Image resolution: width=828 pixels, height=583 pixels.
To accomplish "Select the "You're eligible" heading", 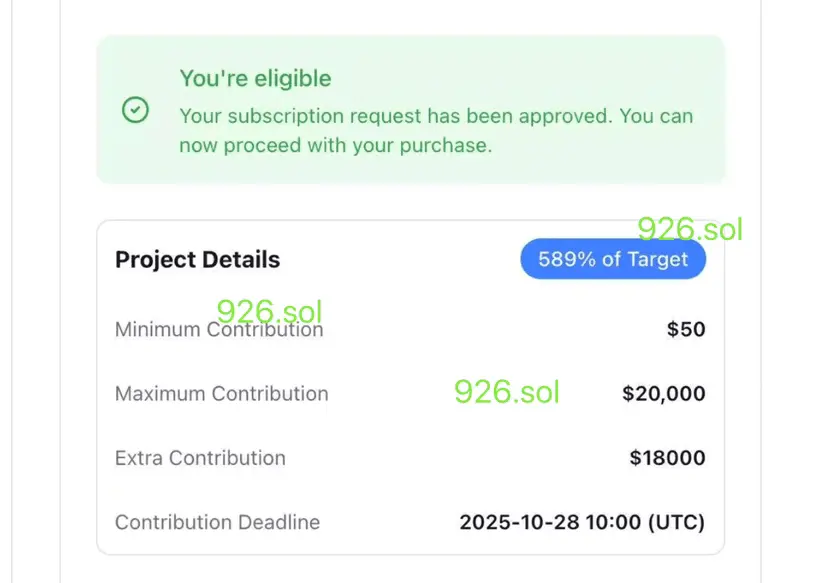I will click(x=255, y=78).
